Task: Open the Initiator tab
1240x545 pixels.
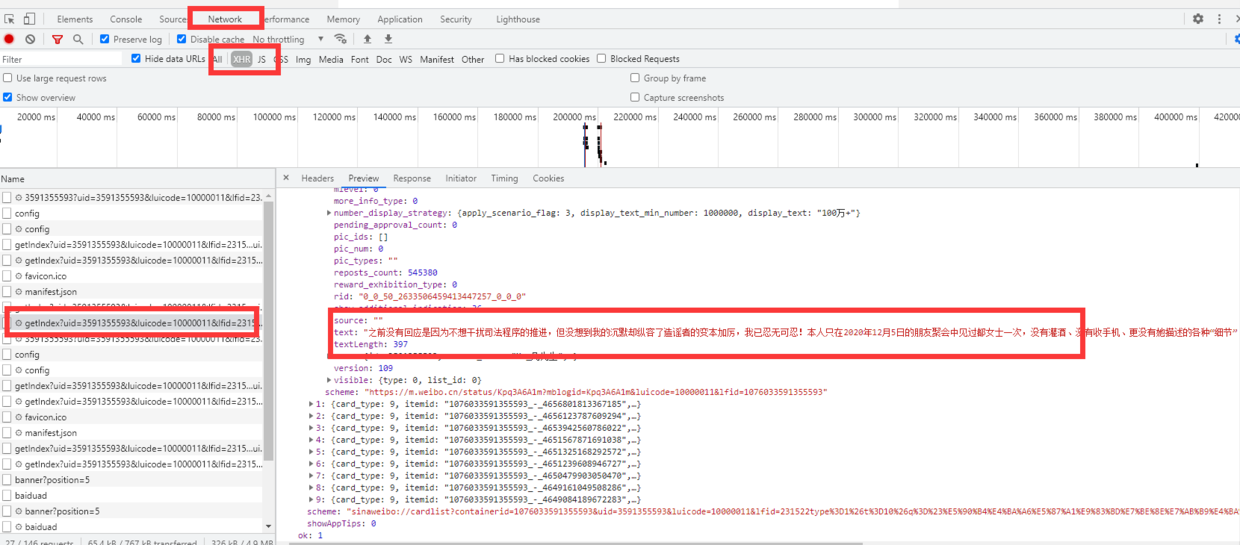Action: 461,178
